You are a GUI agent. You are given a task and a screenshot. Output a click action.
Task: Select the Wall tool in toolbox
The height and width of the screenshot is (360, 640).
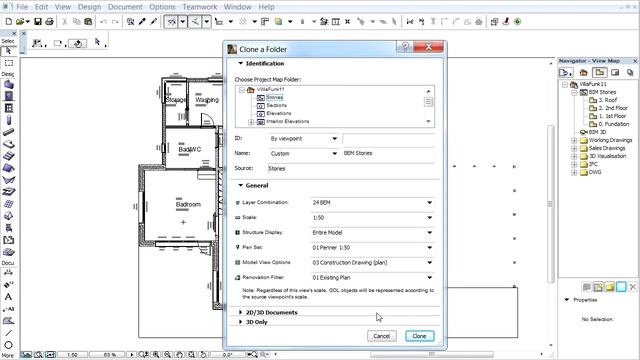click(x=8, y=84)
